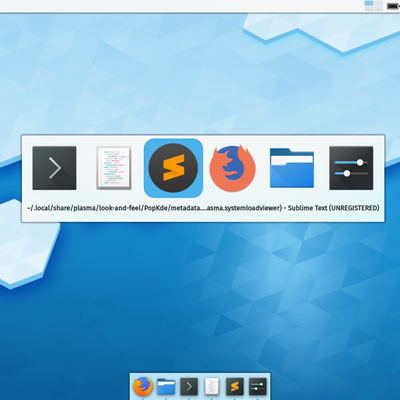Select the text editor document in the switcher
Viewport: 400px width, 400px height.
pyautogui.click(x=114, y=168)
